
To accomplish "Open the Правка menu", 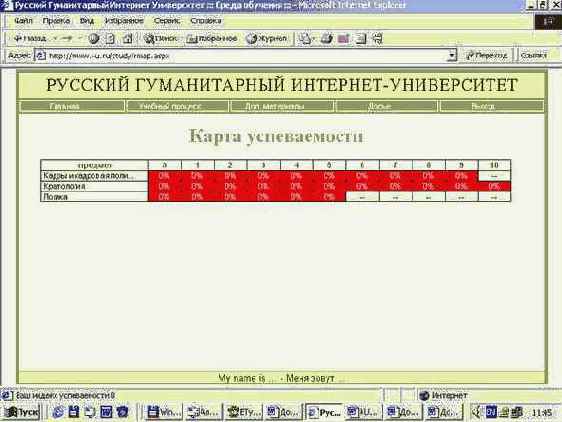I will 56,21.
